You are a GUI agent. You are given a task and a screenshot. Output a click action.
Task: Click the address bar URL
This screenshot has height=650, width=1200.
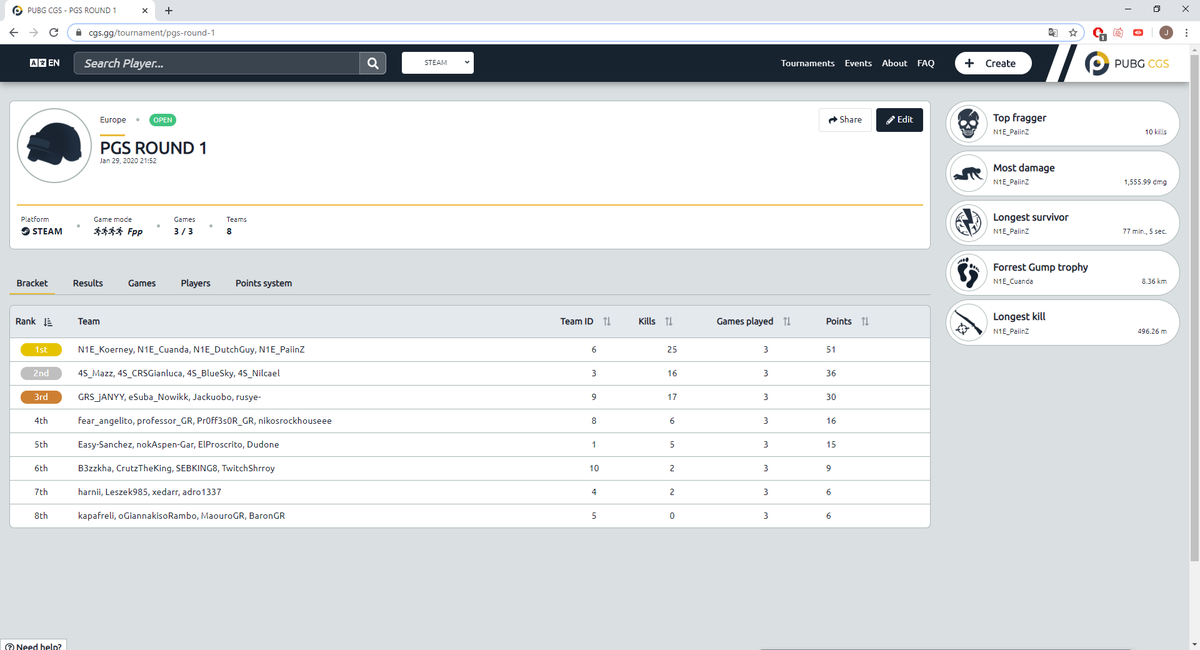[151, 32]
